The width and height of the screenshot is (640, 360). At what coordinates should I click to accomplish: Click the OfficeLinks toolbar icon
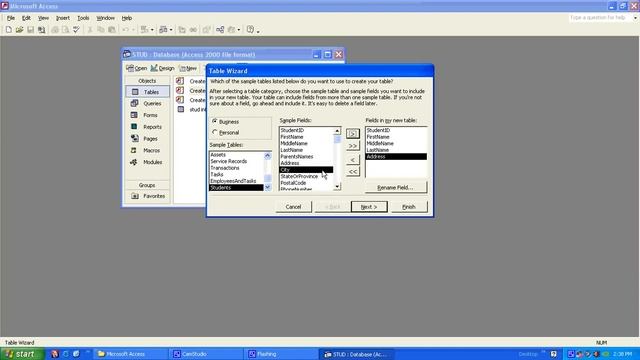point(144,29)
